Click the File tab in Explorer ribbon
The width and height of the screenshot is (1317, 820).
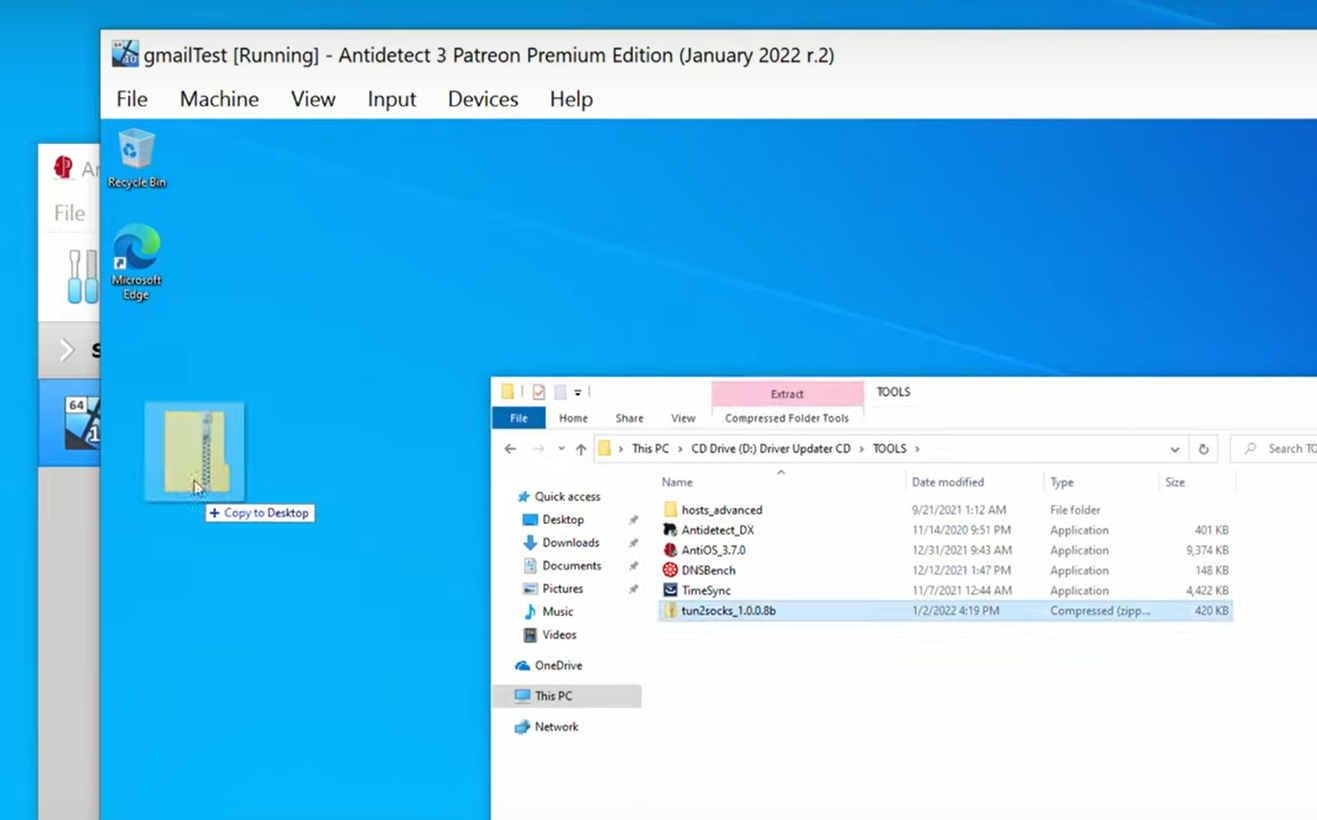click(x=518, y=418)
